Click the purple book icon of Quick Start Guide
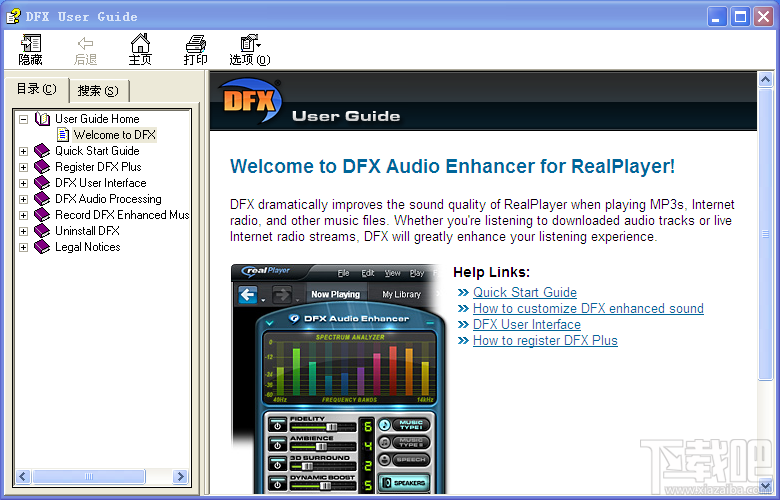Image resolution: width=780 pixels, height=500 pixels. [42, 151]
